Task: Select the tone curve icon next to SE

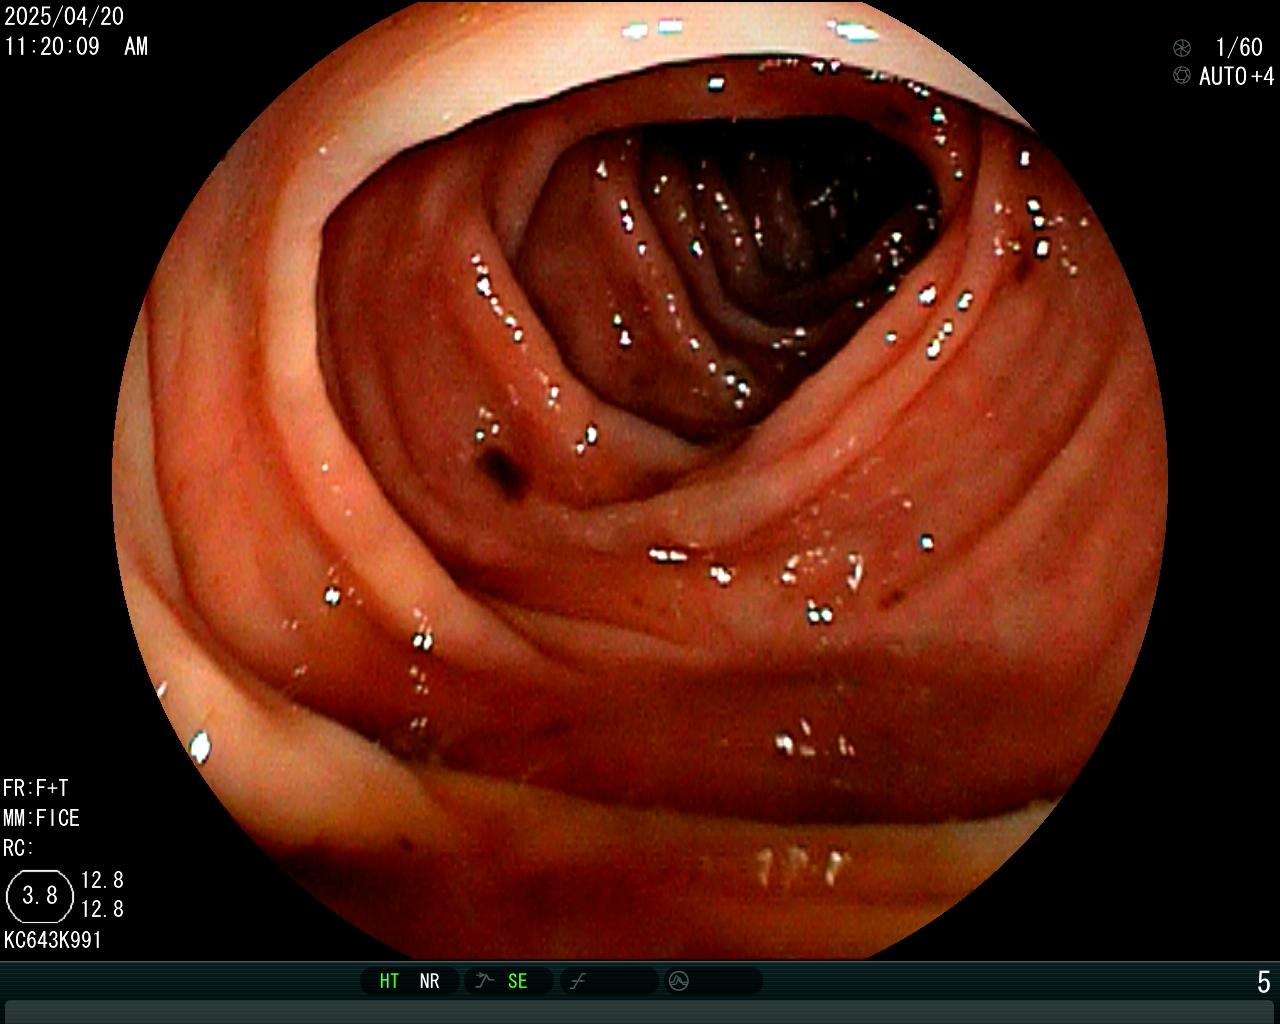Action: (484, 981)
